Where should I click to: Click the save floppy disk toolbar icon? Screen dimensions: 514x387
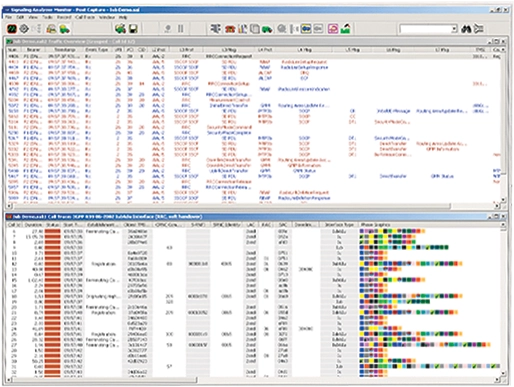coord(133,29)
